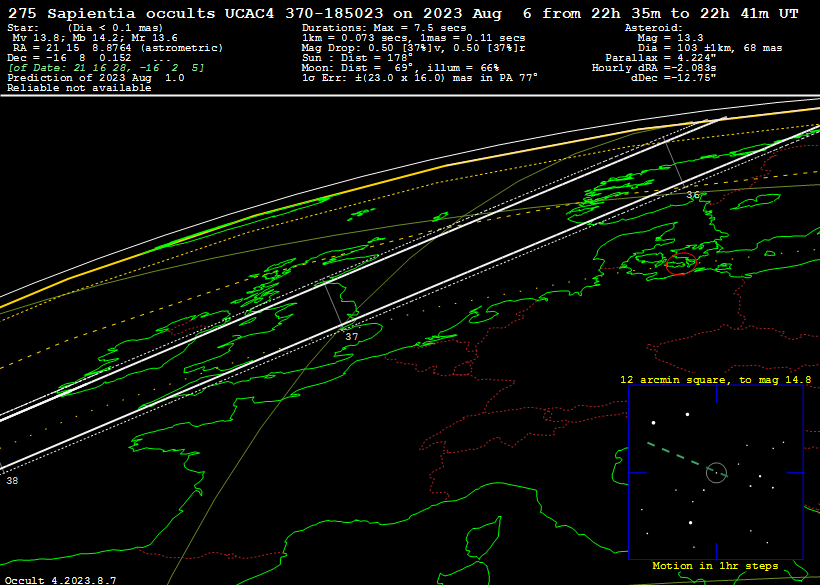This screenshot has width=820, height=585.
Task: Click the red circle marker on the map
Action: (681, 264)
